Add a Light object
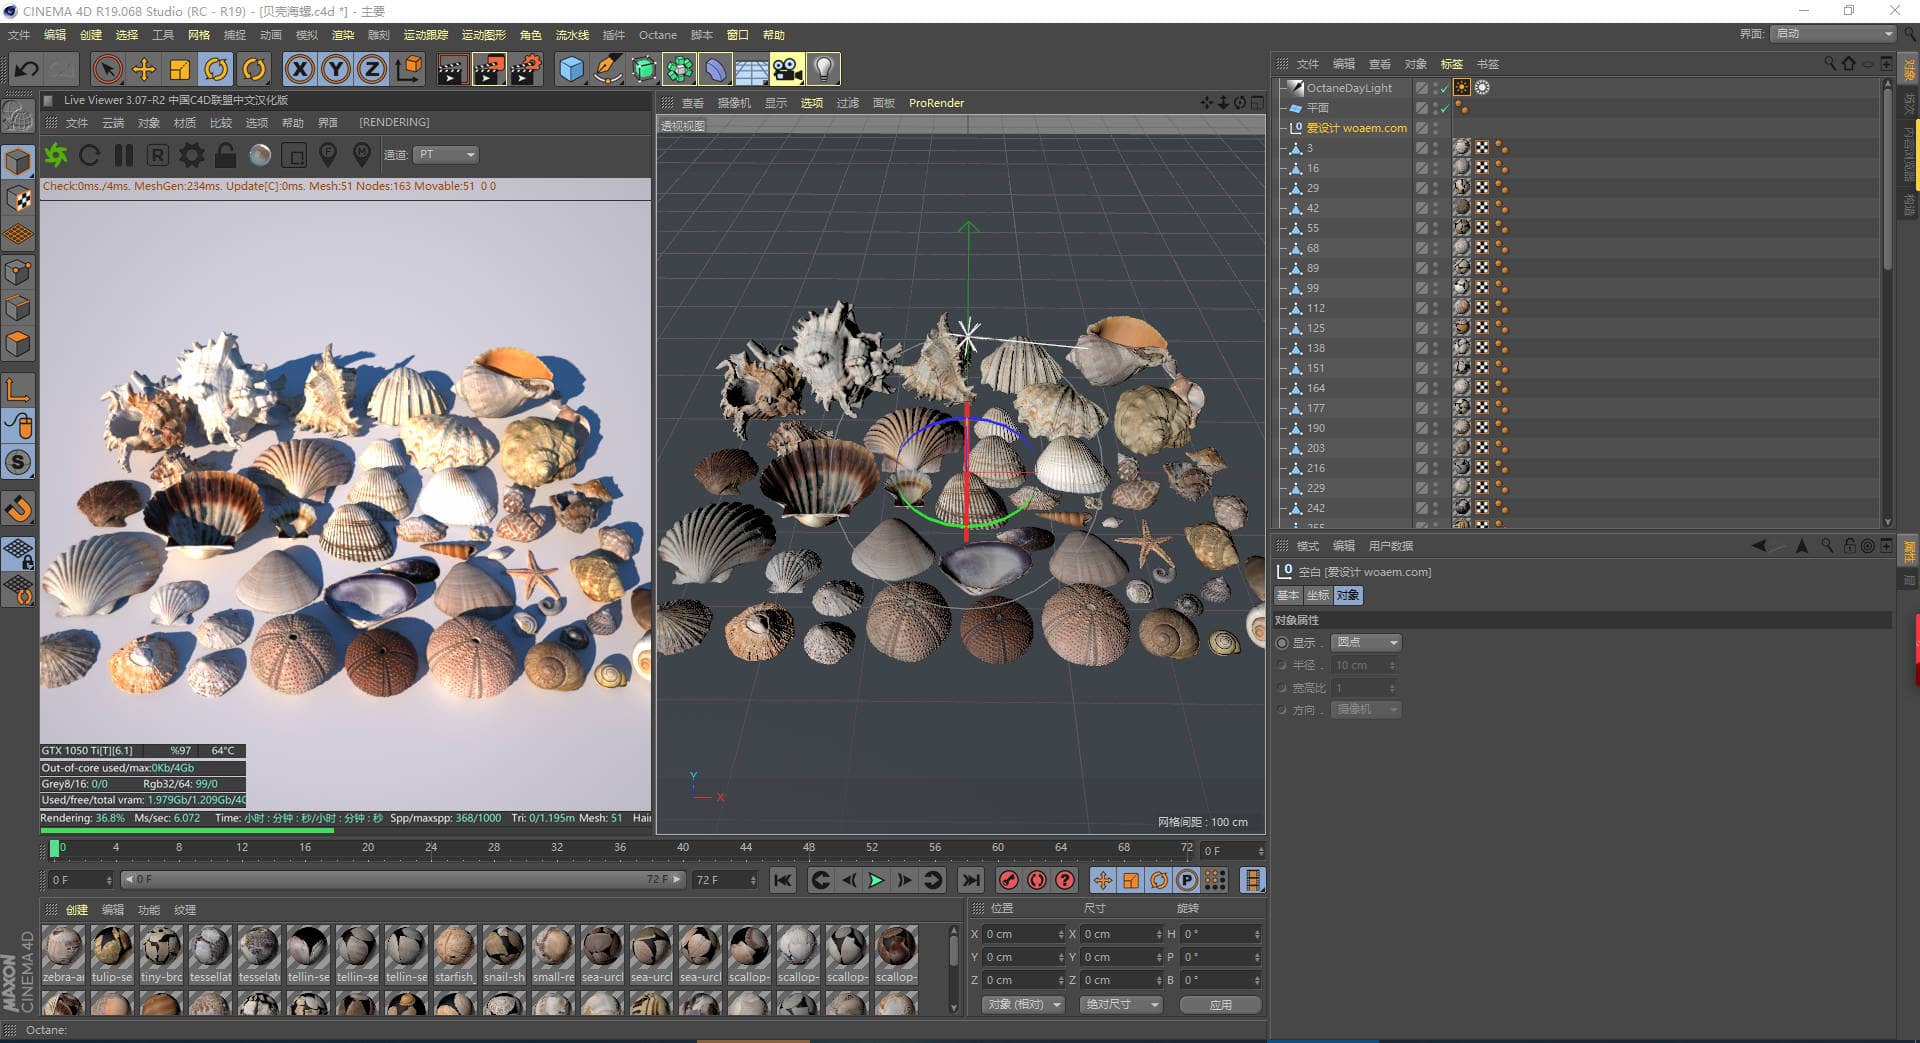This screenshot has height=1043, width=1920. coord(823,69)
